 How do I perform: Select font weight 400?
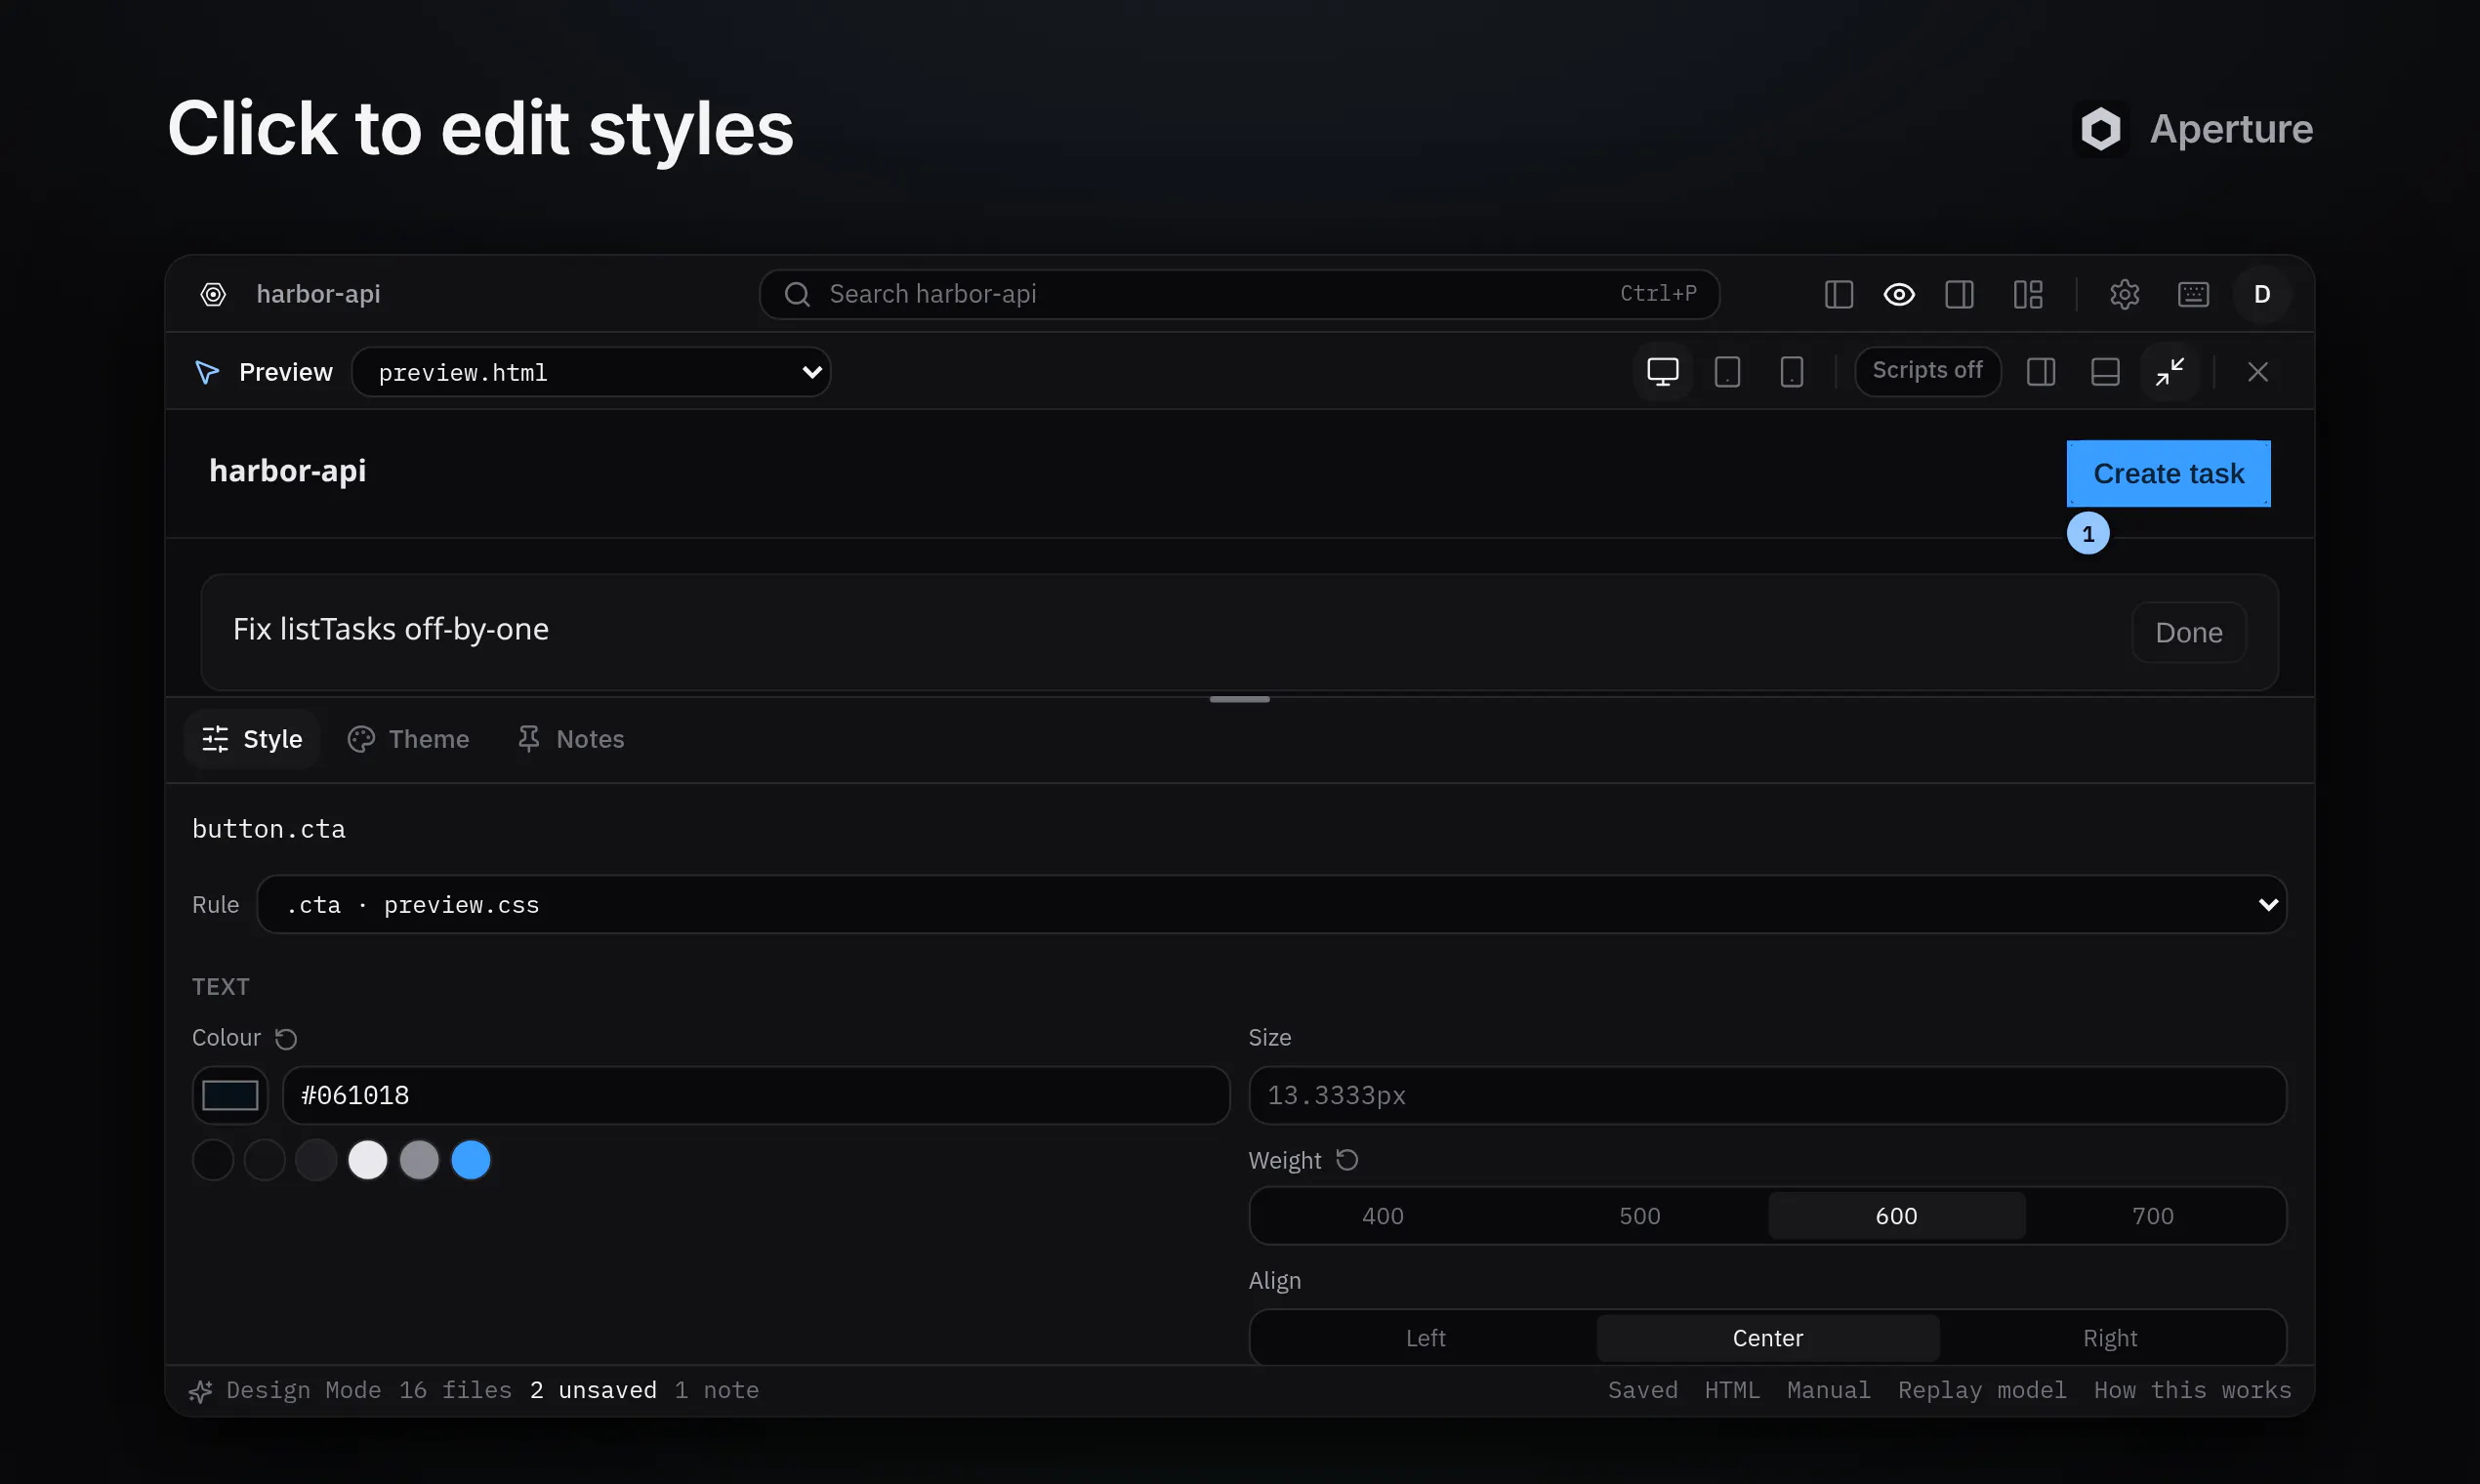[1382, 1216]
